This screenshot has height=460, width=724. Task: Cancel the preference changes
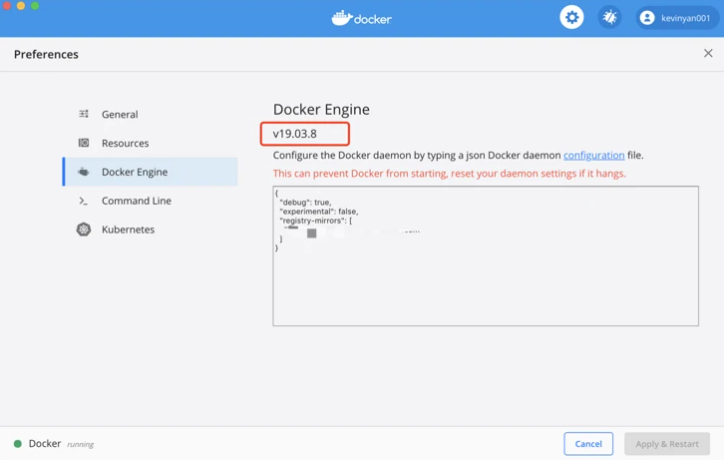tap(588, 444)
